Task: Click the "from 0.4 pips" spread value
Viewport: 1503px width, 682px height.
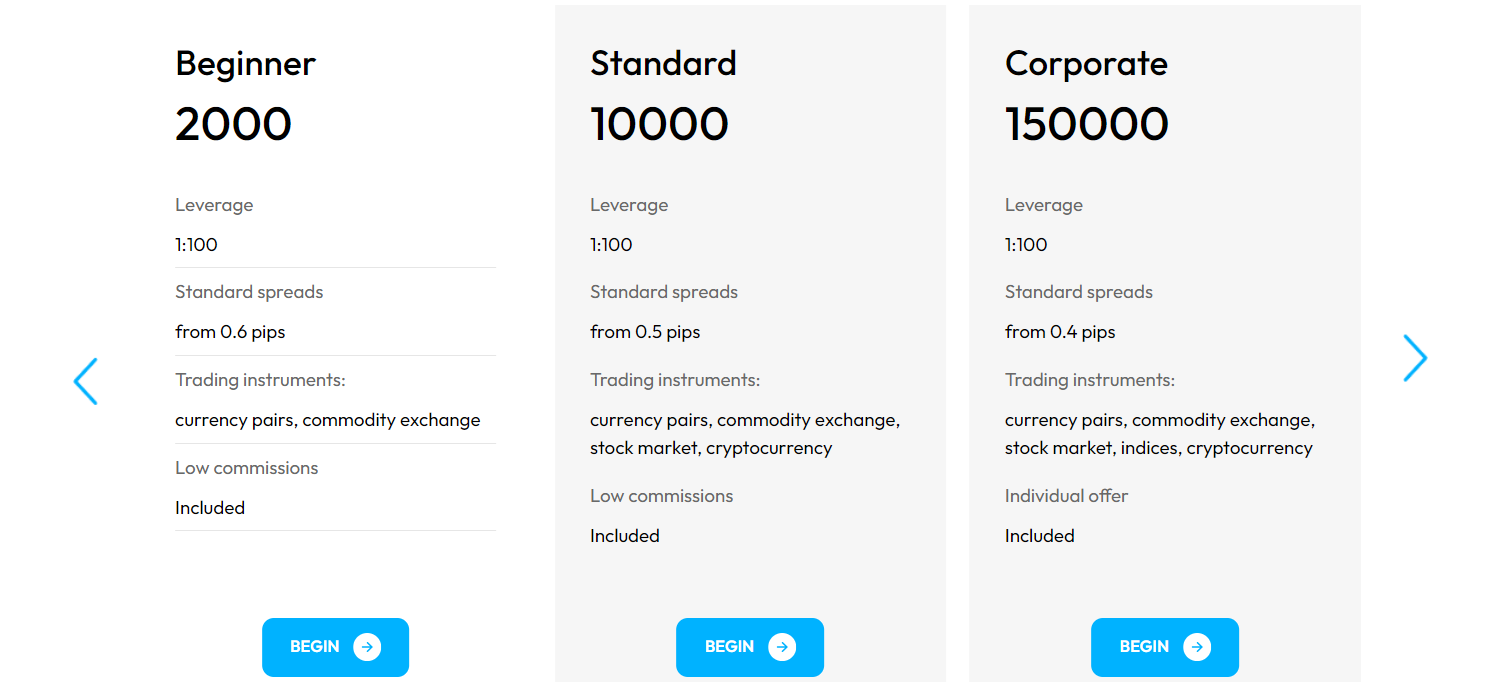Action: (1060, 332)
